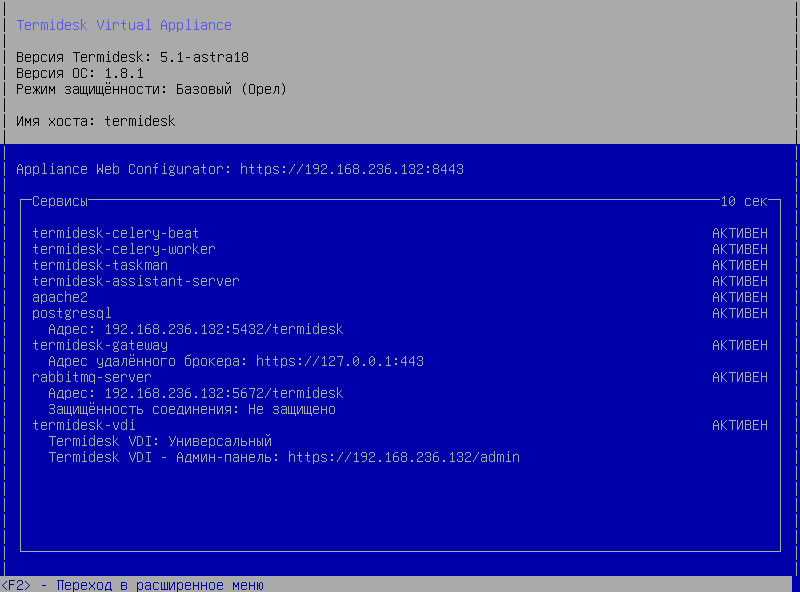800x592 pixels.
Task: Select the termidesk-assistant-server service row
Action: point(400,281)
